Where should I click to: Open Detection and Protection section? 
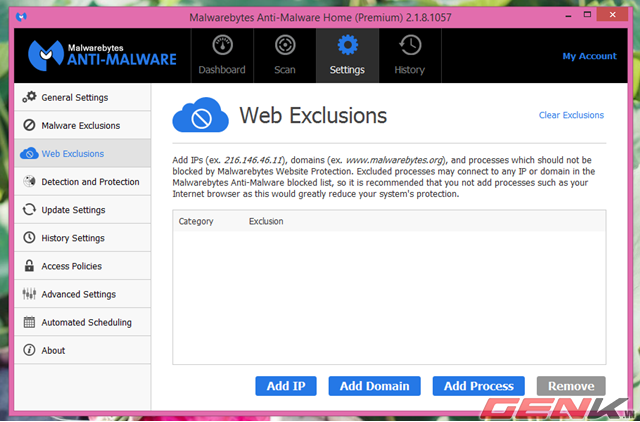[82, 182]
